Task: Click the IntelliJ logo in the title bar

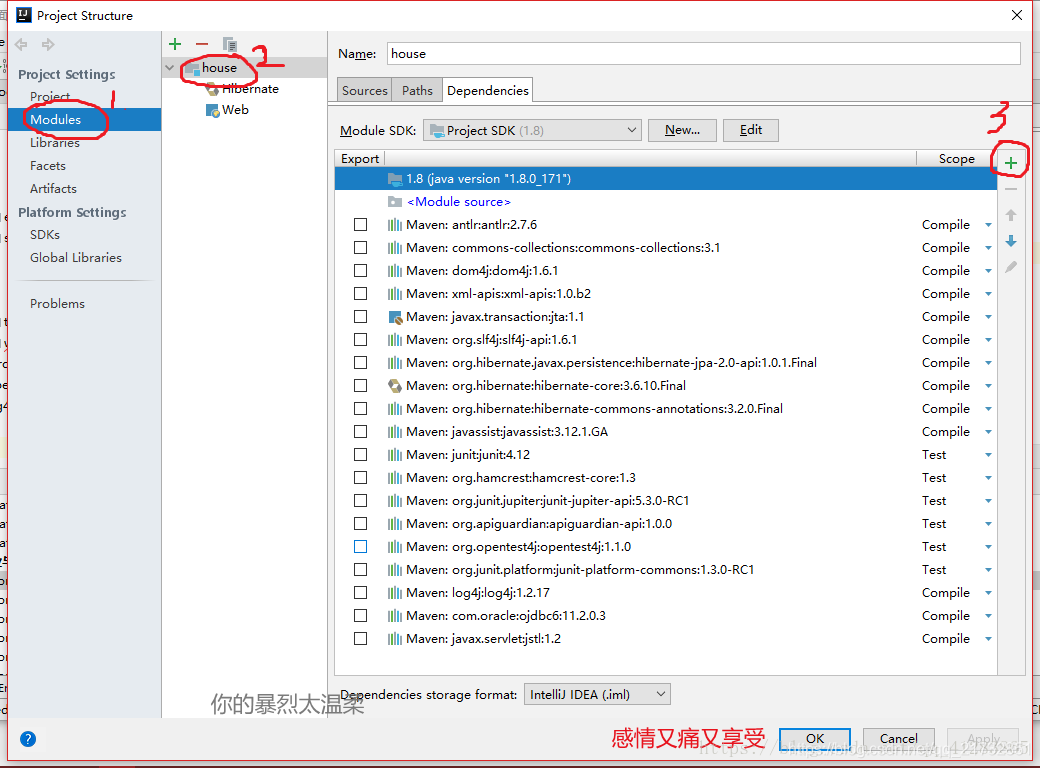Action: [x=24, y=15]
